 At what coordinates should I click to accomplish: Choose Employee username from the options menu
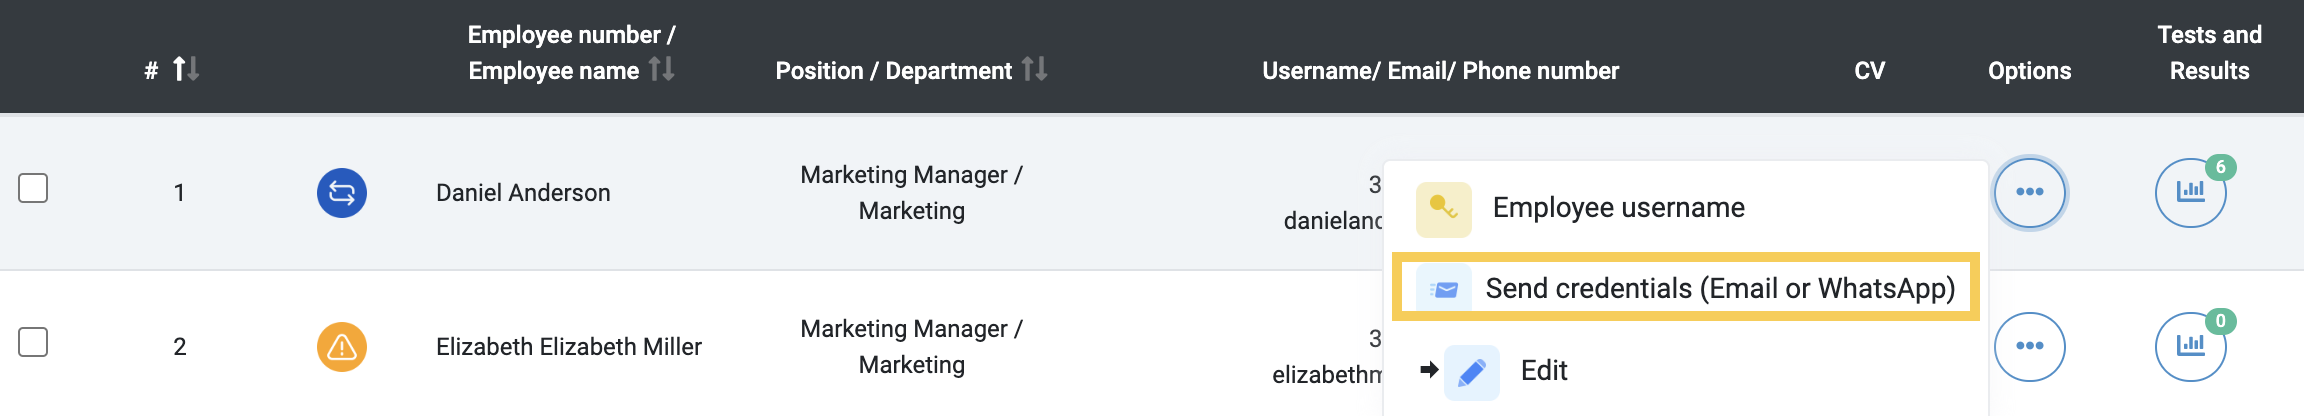point(1619,208)
